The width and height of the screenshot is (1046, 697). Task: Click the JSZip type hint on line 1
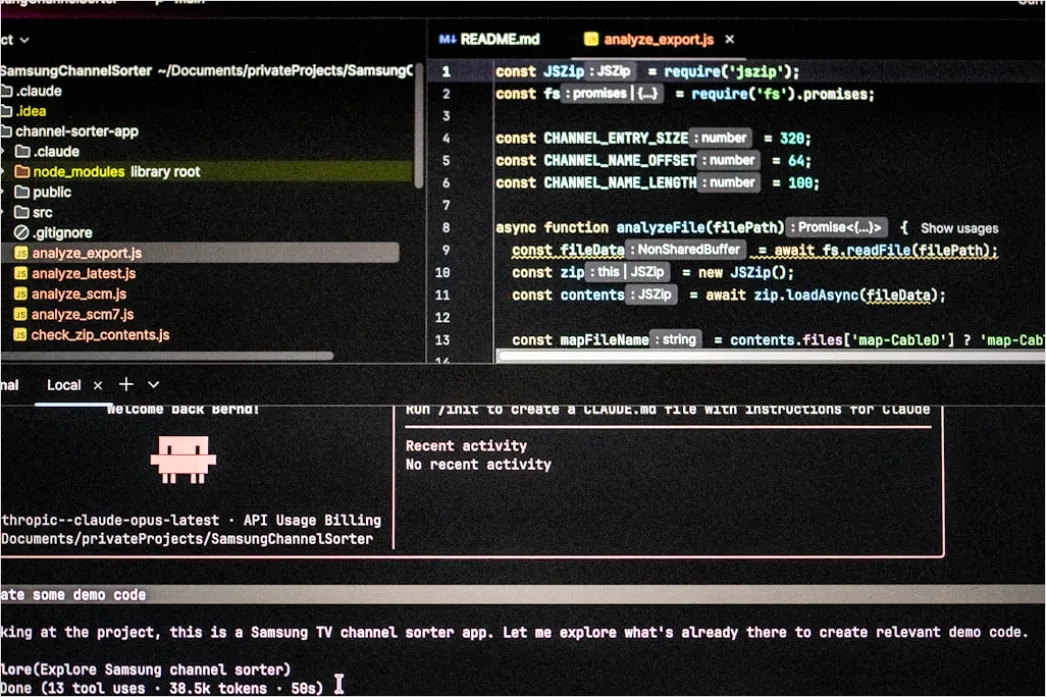612,71
